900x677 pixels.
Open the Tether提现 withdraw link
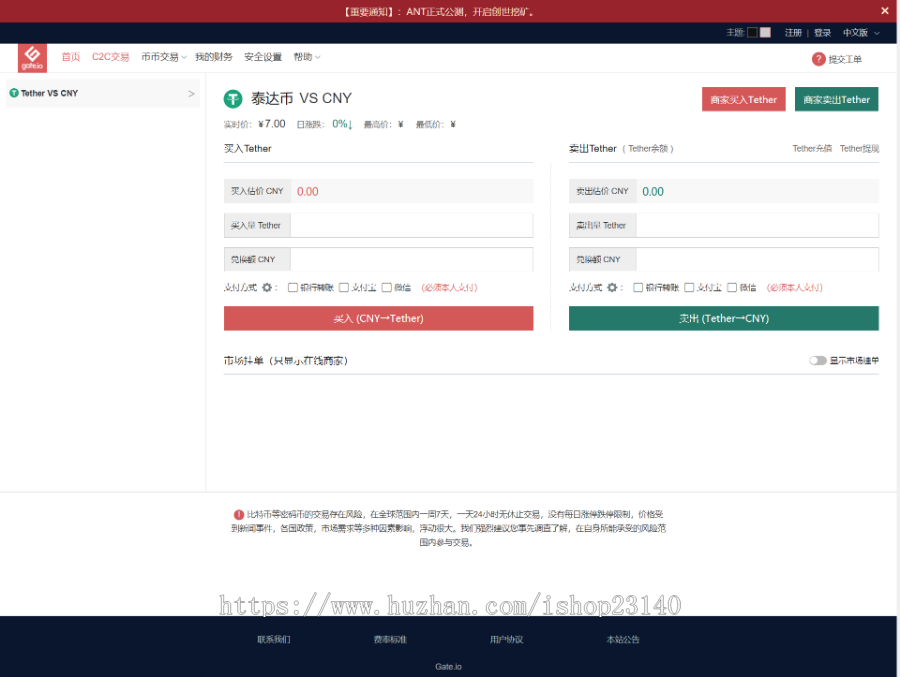tap(859, 149)
